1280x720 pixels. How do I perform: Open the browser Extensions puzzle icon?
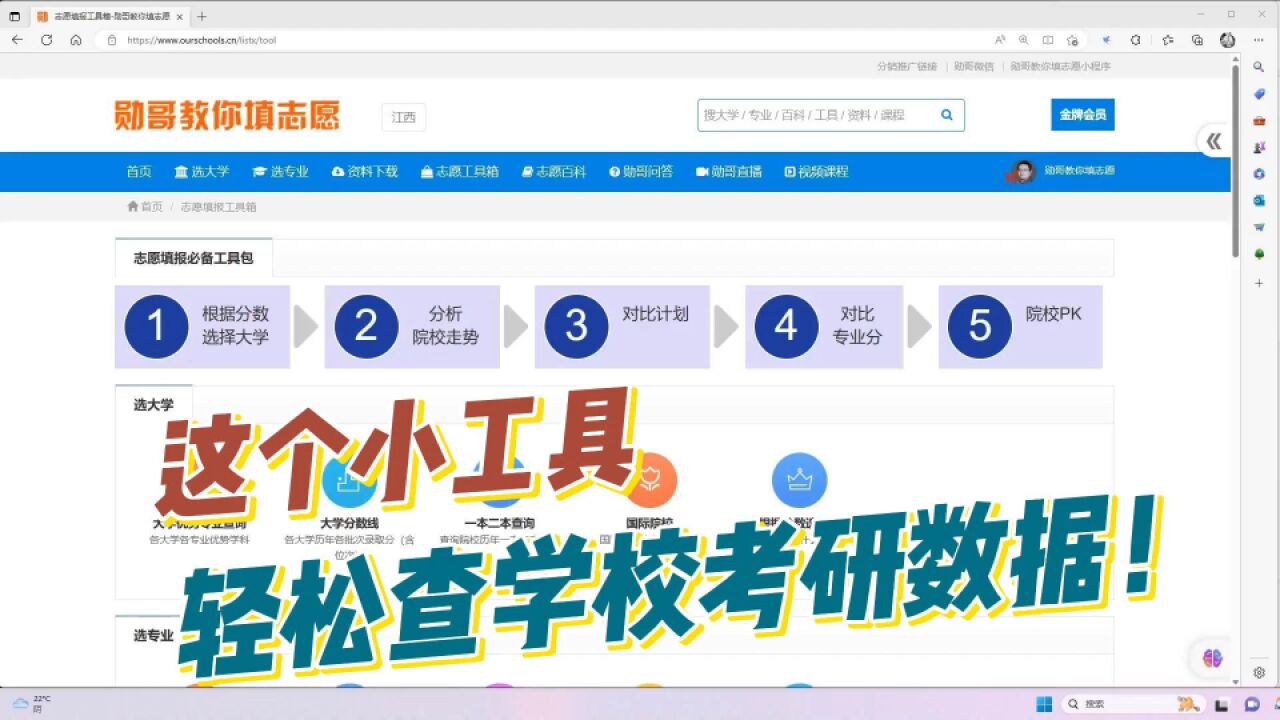[x=1136, y=40]
